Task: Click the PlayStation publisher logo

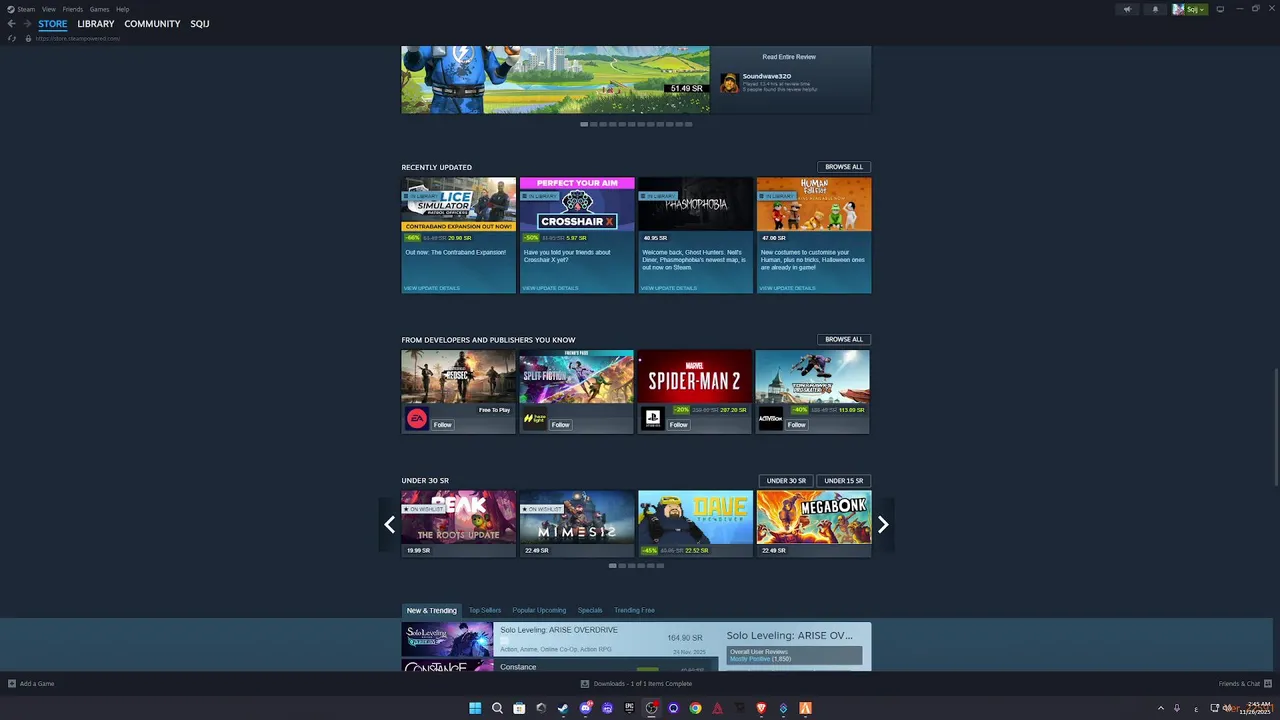Action: point(653,419)
